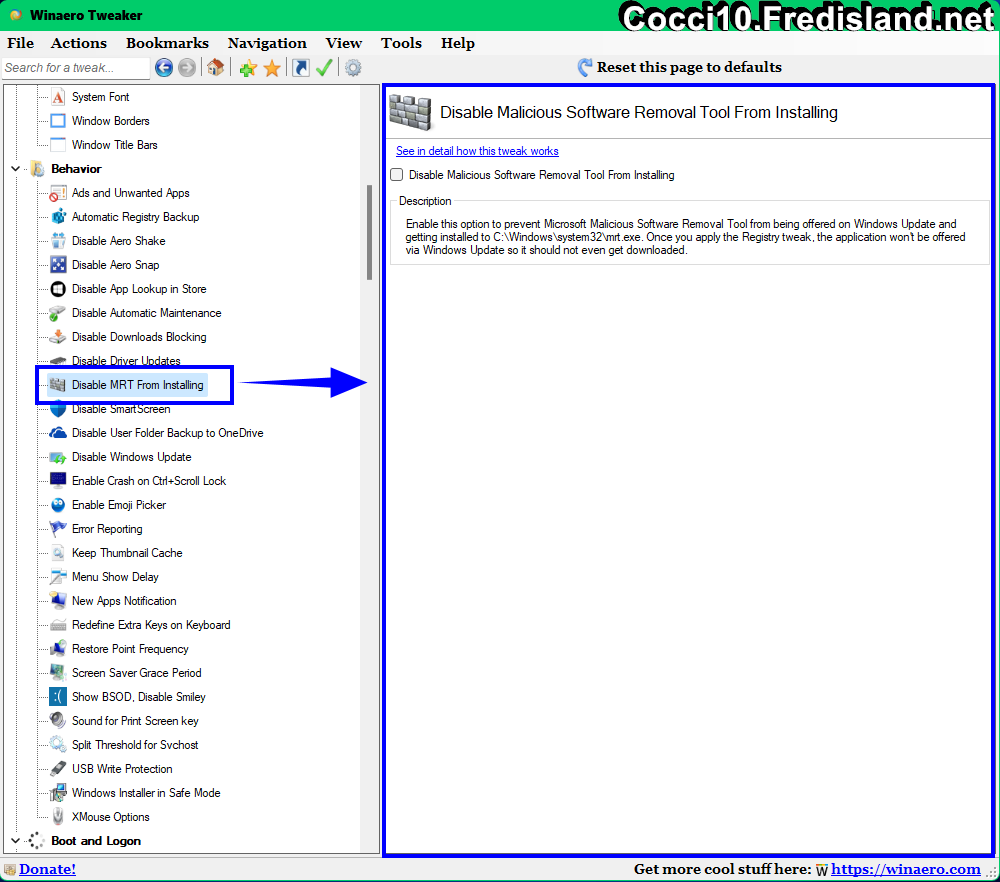1000x882 pixels.
Task: Collapse the Boot and Logon category
Action: (x=15, y=841)
